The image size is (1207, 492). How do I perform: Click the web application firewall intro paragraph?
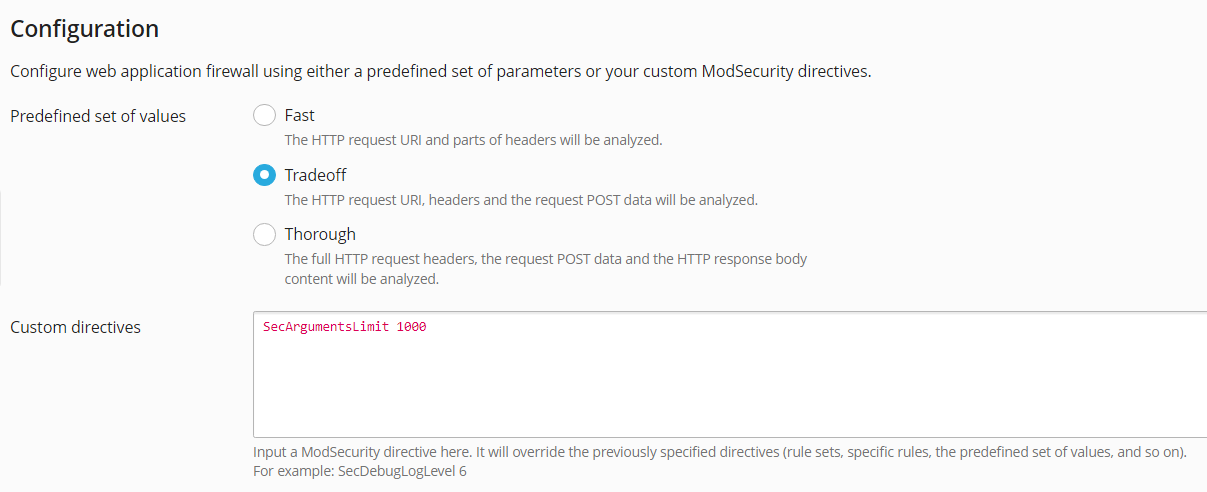pos(441,72)
